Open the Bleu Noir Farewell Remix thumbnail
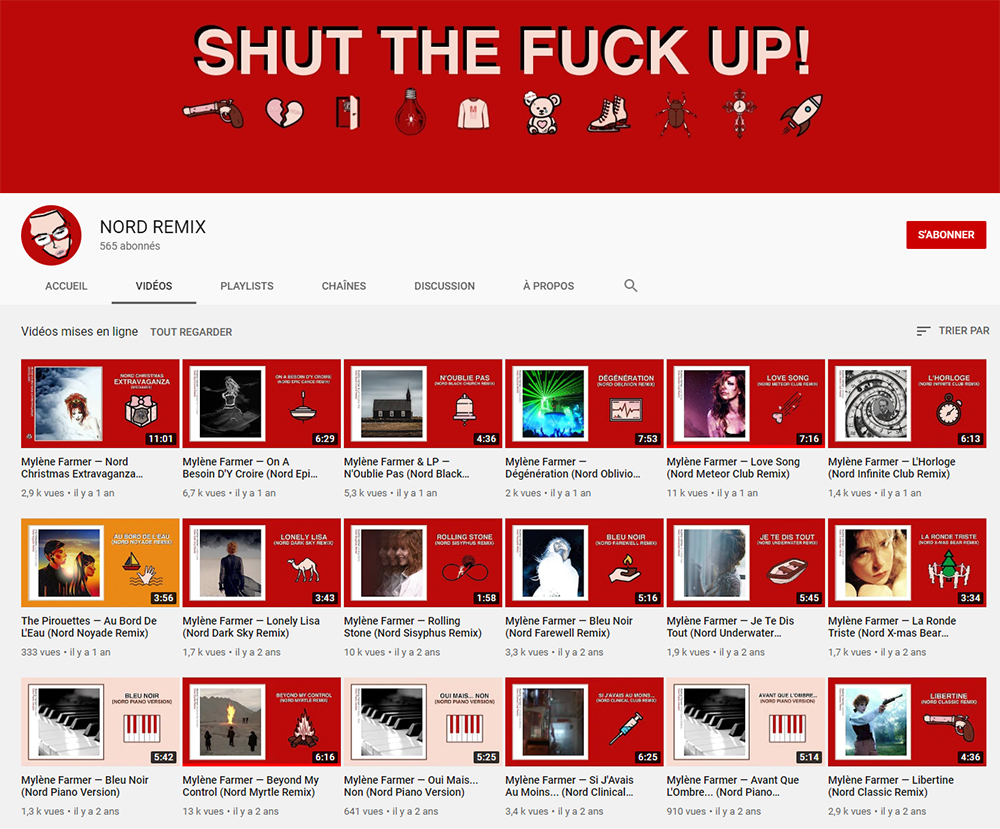This screenshot has height=829, width=1000. pyautogui.click(x=584, y=562)
